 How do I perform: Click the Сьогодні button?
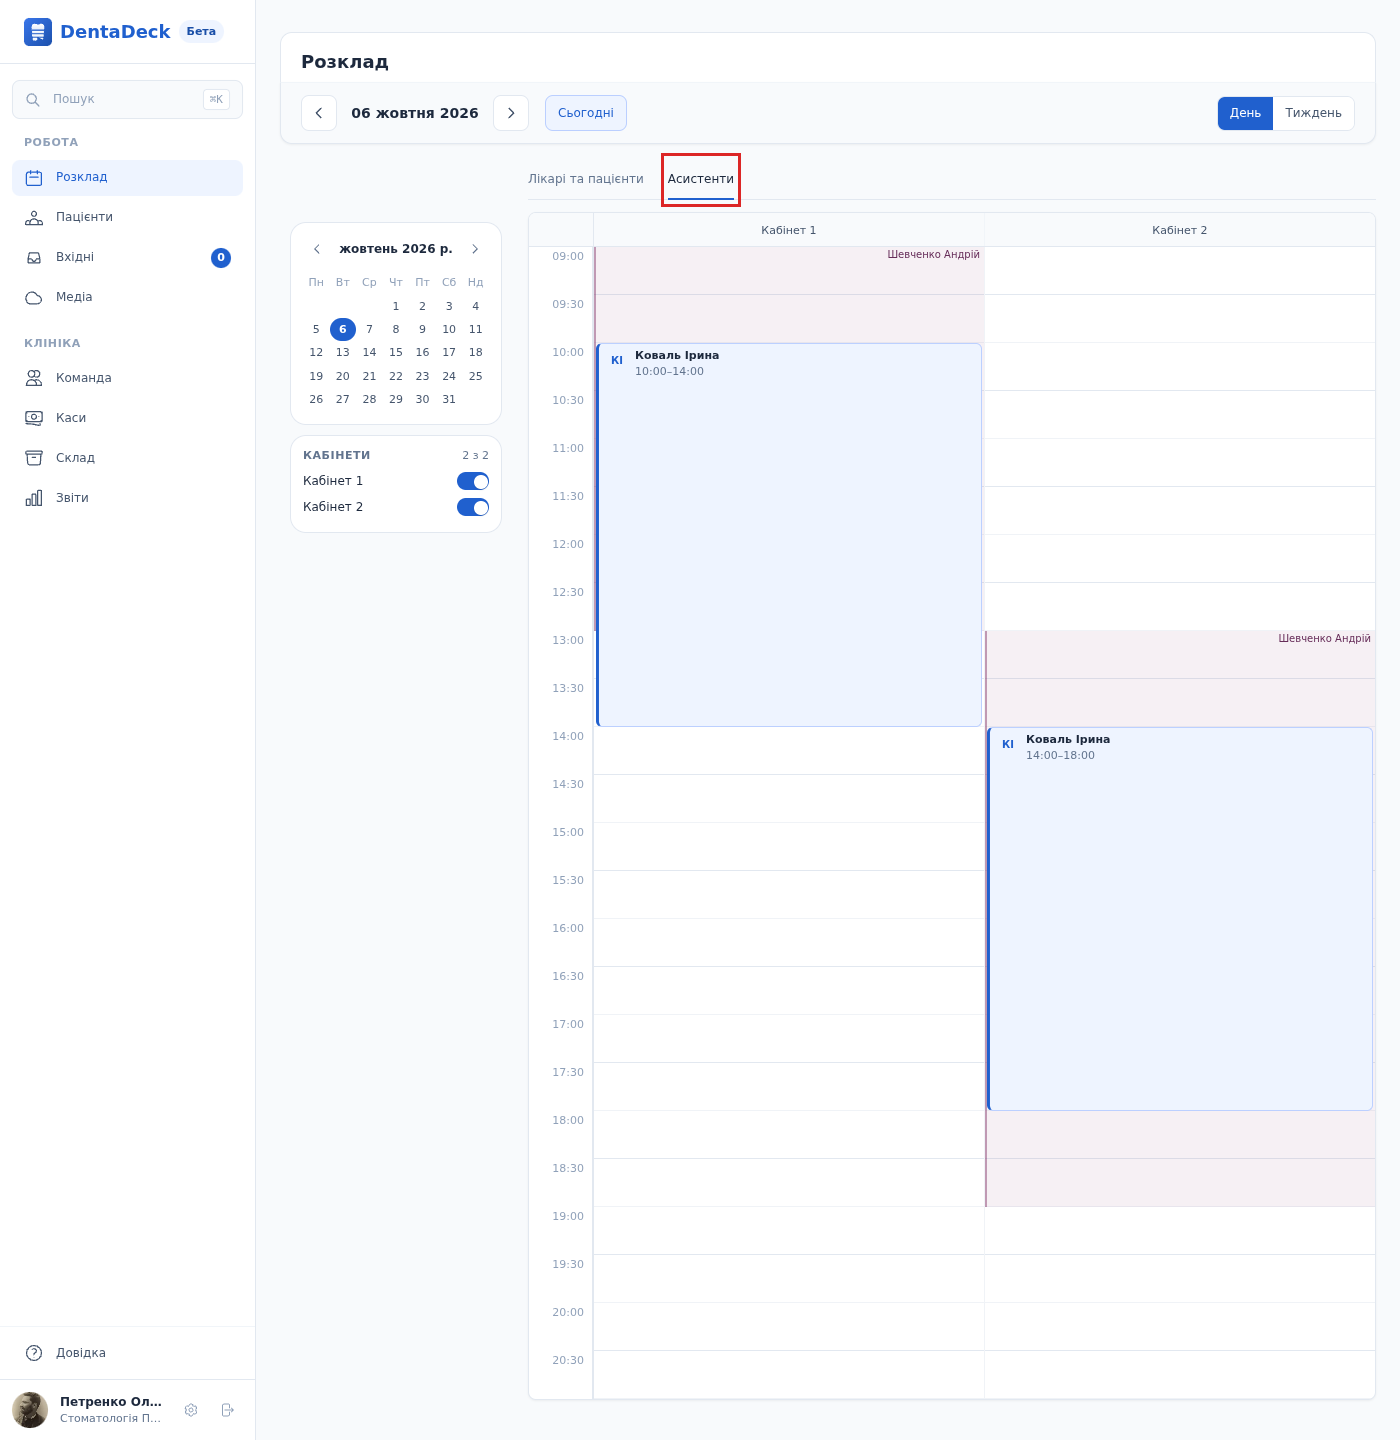pos(586,113)
